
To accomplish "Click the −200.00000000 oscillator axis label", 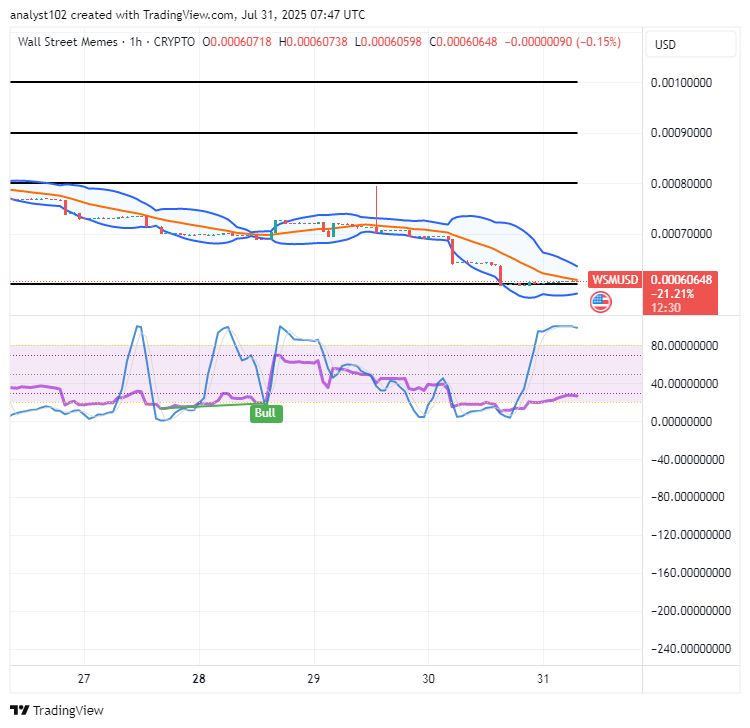I will click(x=691, y=611).
